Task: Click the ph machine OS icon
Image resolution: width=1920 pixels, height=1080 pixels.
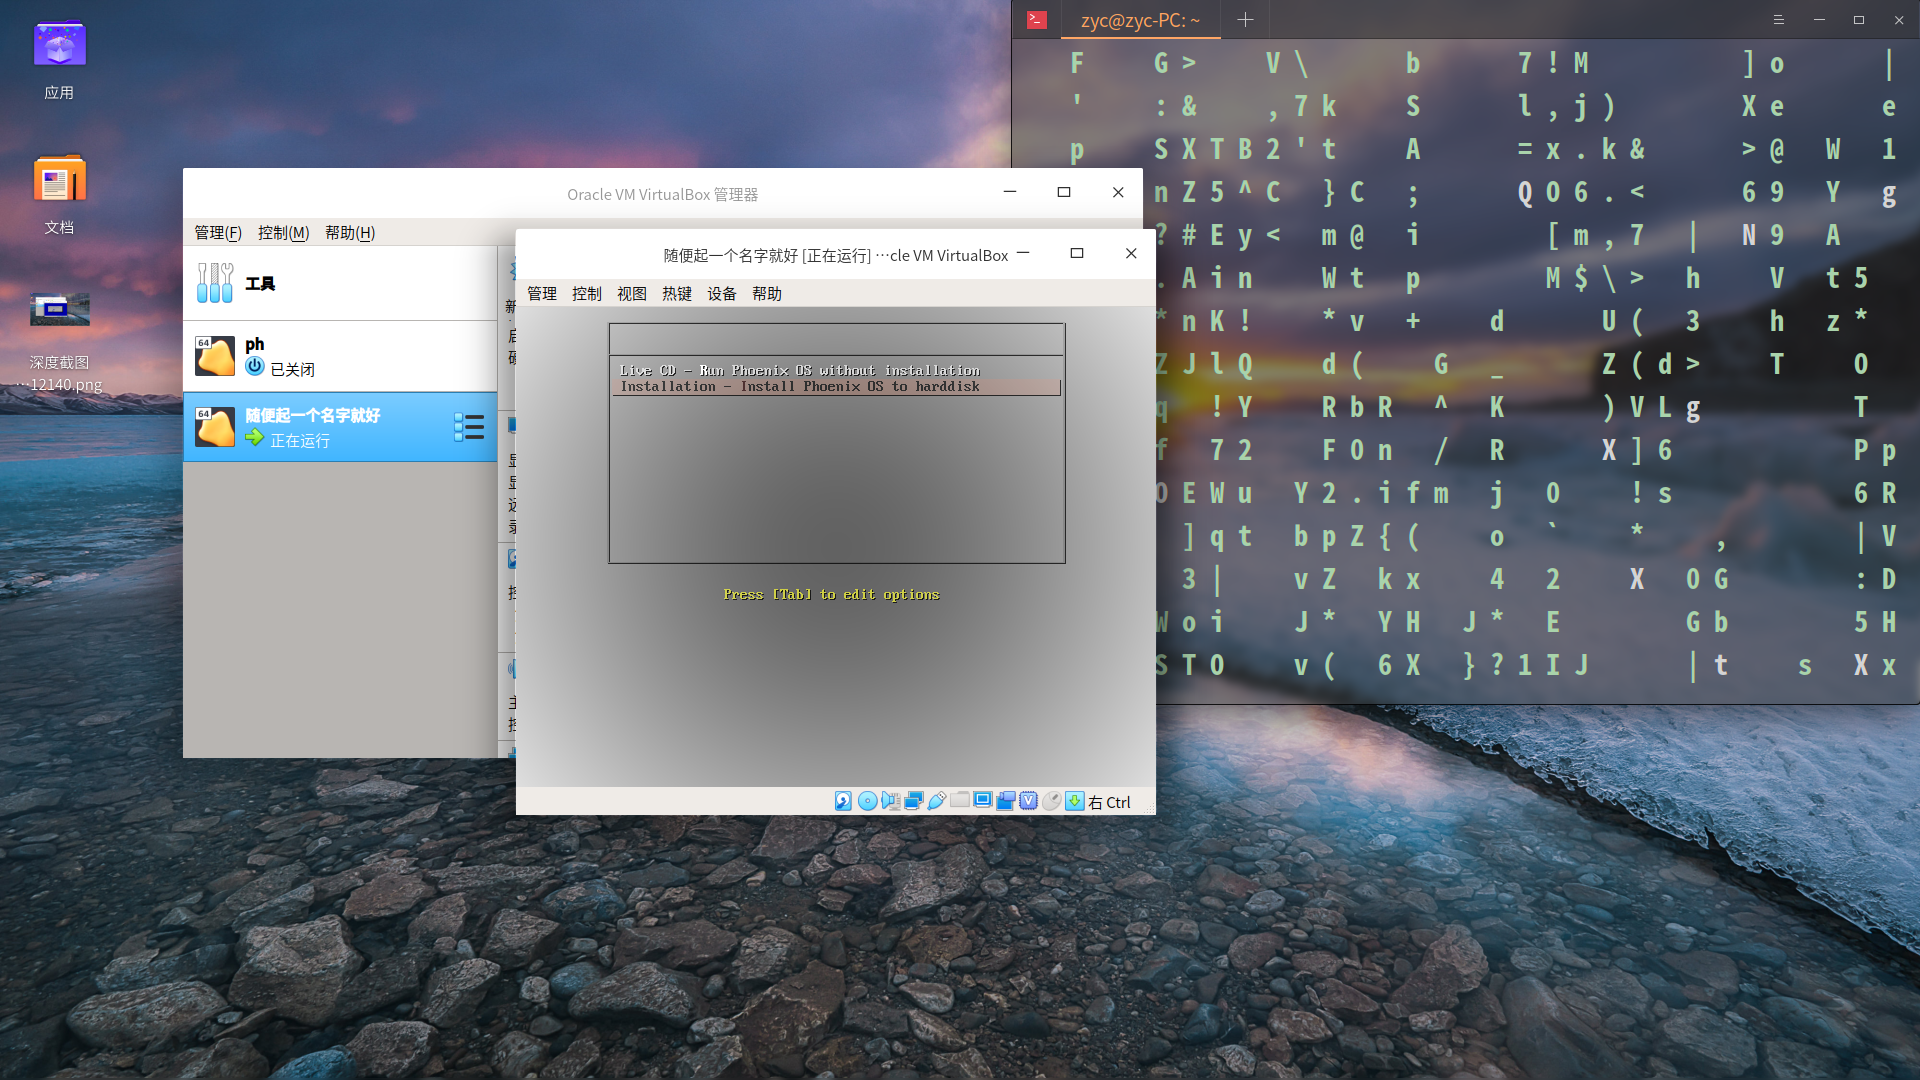Action: (x=215, y=356)
